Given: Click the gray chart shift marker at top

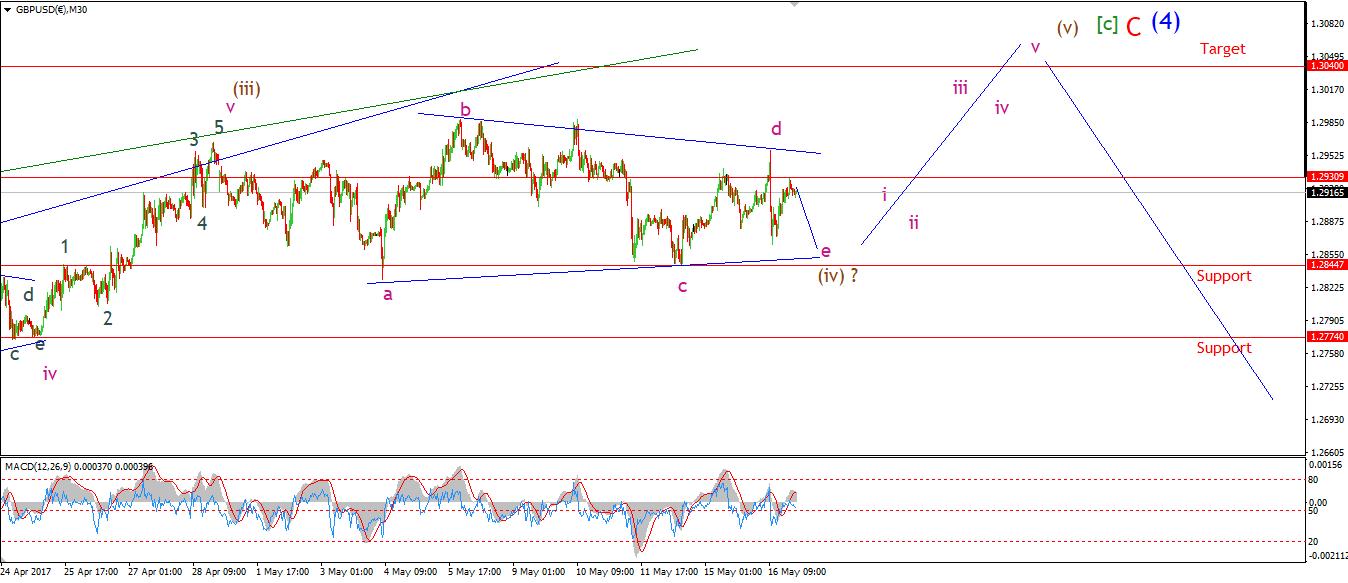Looking at the screenshot, I should tap(795, 4).
